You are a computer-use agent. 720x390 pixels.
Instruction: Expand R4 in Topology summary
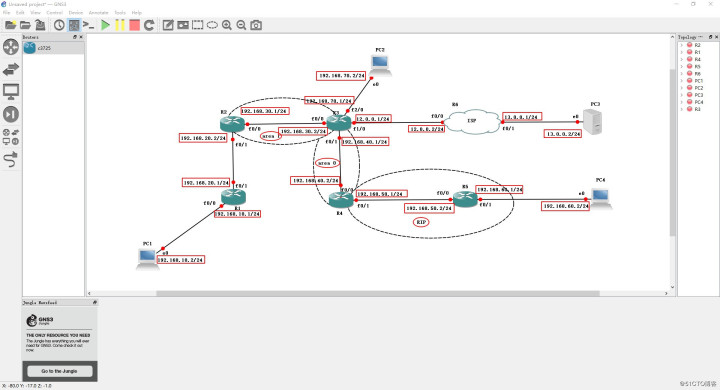tap(682, 59)
